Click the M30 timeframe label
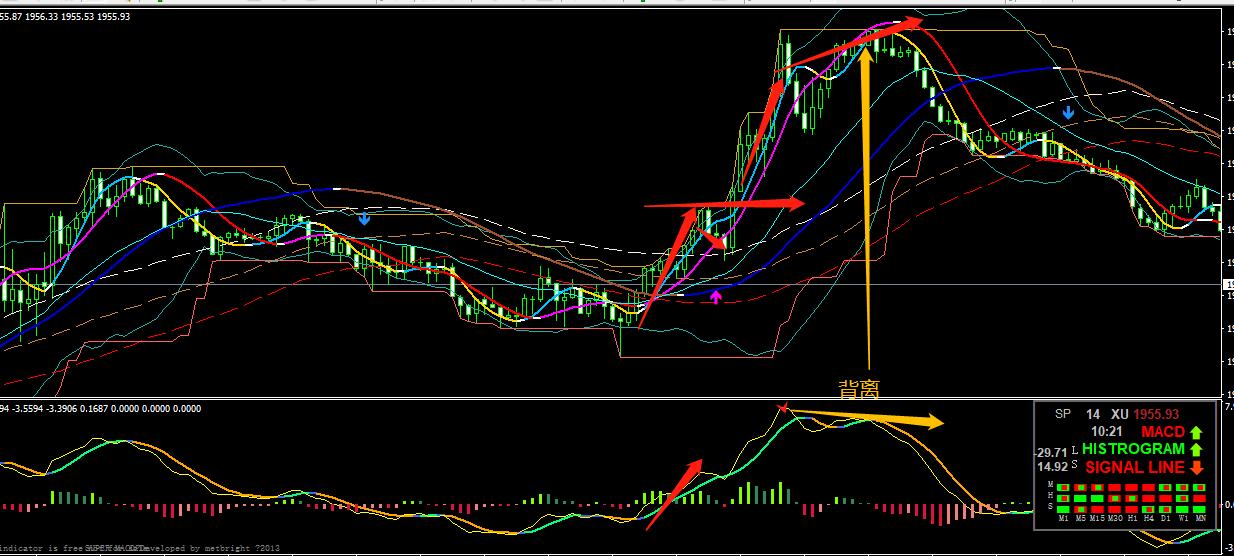The image size is (1234, 556). click(x=1115, y=518)
